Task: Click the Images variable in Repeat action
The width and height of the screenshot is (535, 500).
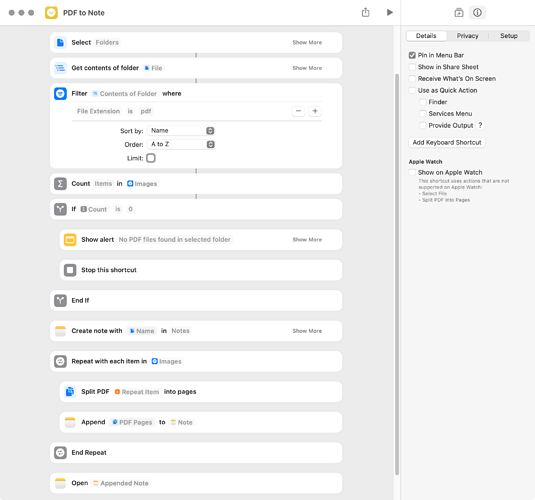Action: click(x=167, y=361)
